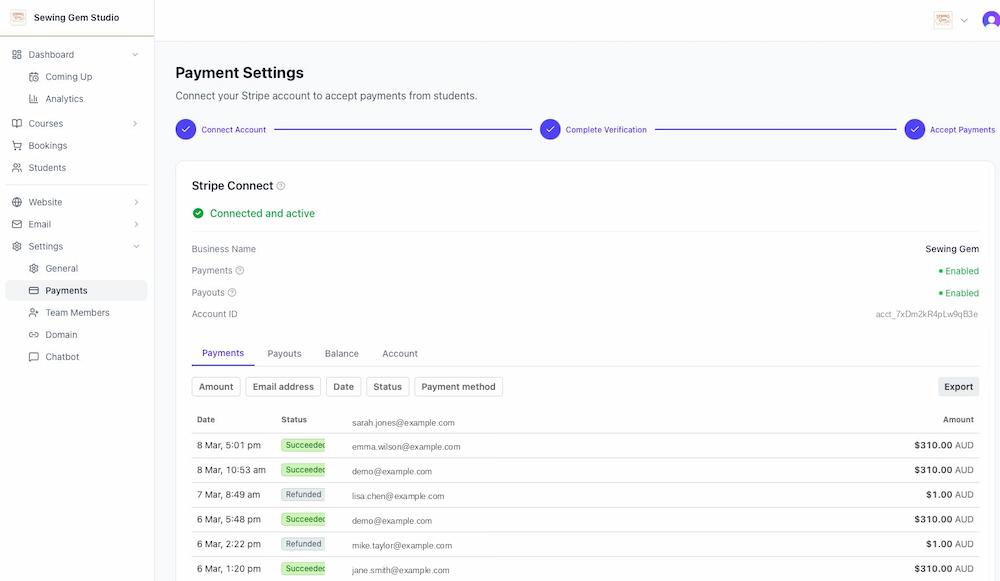Screen dimensions: 1000x581
Task: Click the Export button
Action: [958, 386]
